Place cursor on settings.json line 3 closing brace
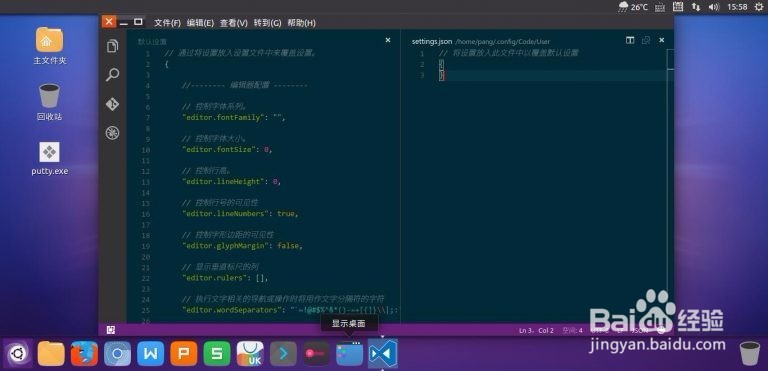The height and width of the screenshot is (371, 768). pos(442,75)
